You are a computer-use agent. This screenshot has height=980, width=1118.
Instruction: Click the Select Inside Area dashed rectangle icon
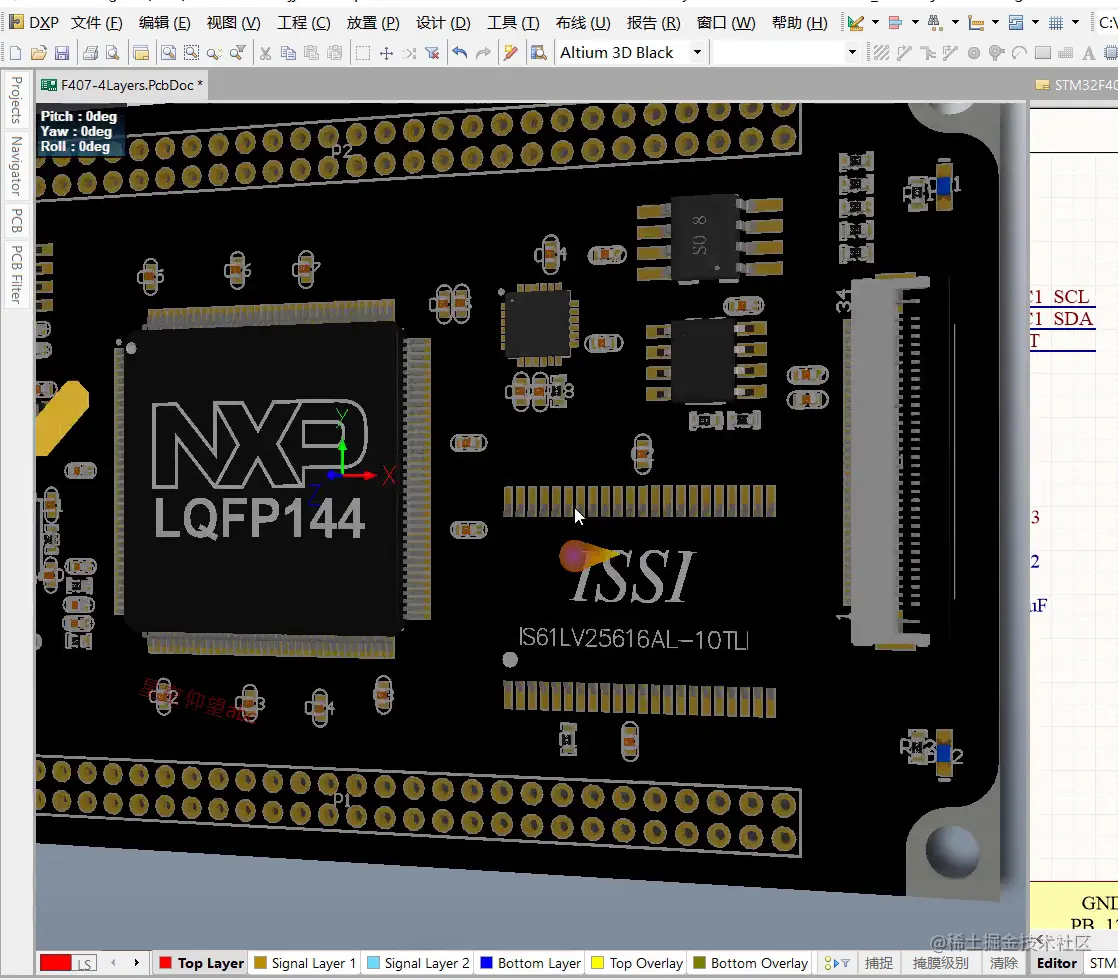[363, 53]
